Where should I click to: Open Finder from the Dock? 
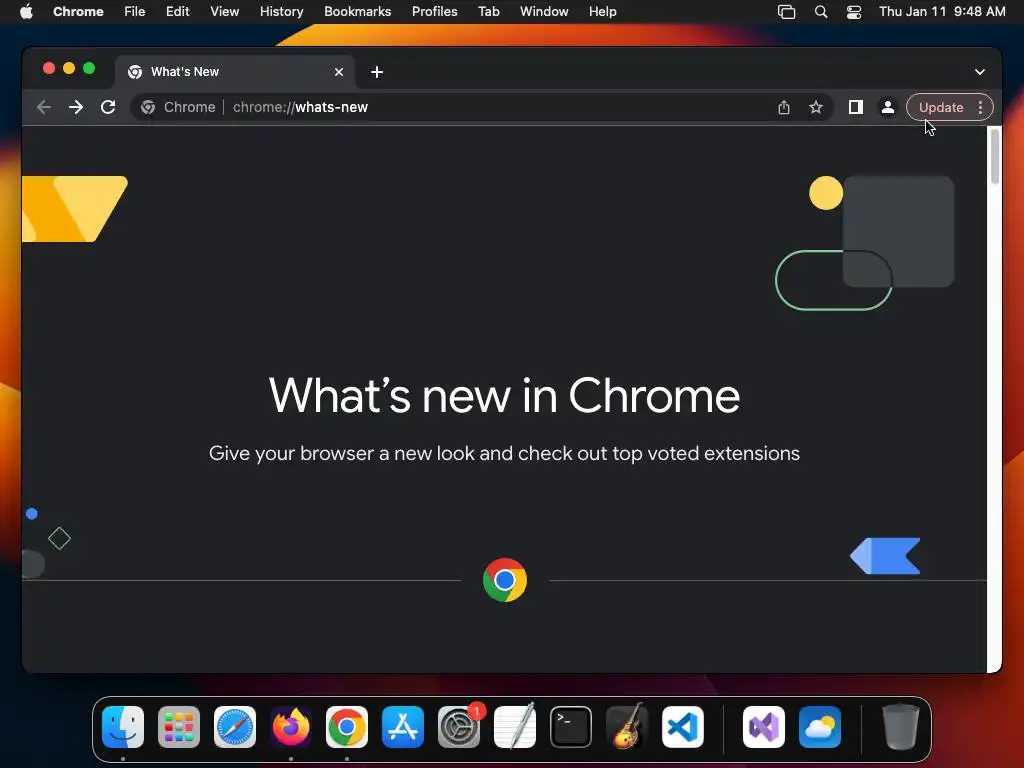tap(123, 727)
